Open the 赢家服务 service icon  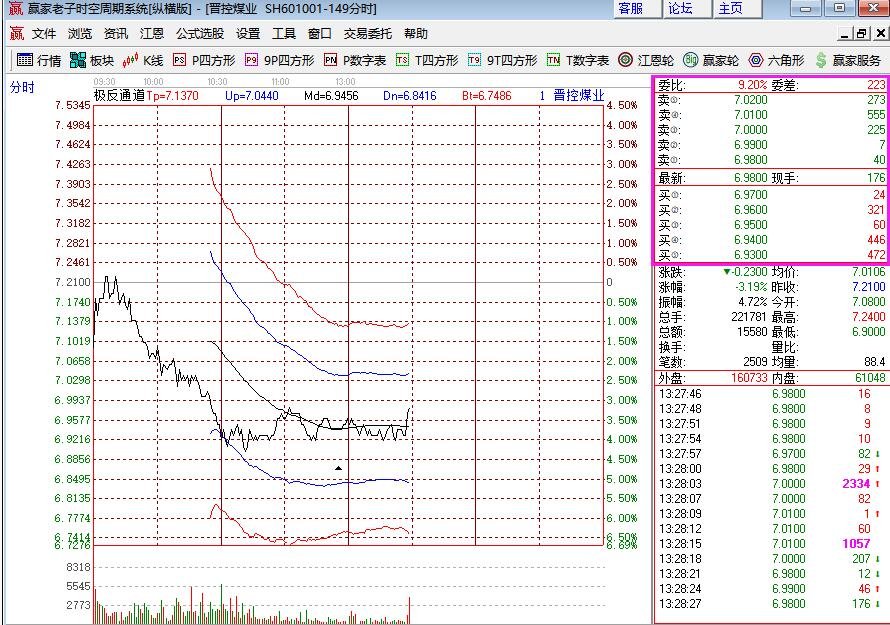[x=847, y=60]
